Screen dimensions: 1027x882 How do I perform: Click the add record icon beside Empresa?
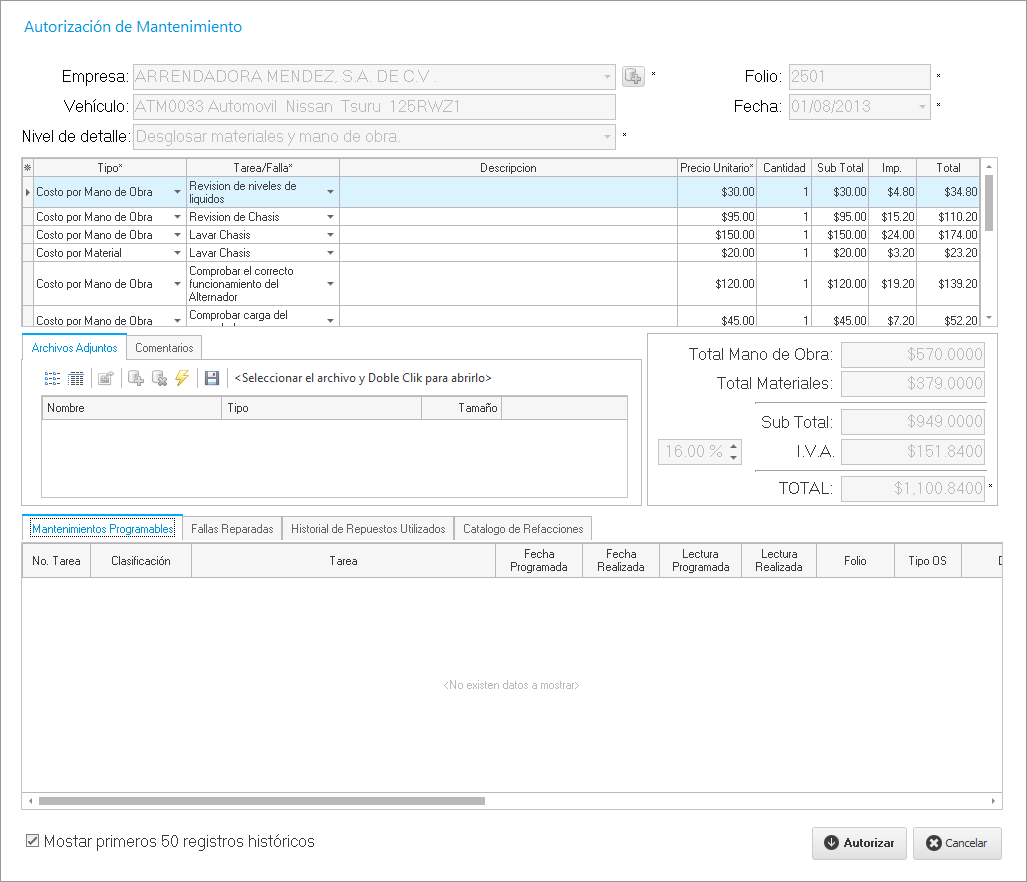633,76
